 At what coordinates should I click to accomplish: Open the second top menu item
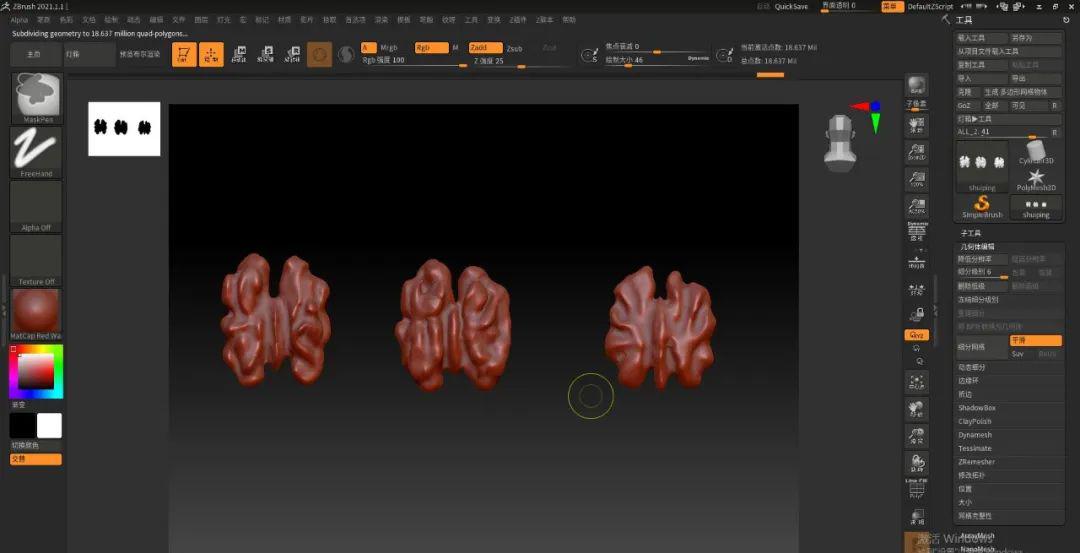tap(44, 20)
